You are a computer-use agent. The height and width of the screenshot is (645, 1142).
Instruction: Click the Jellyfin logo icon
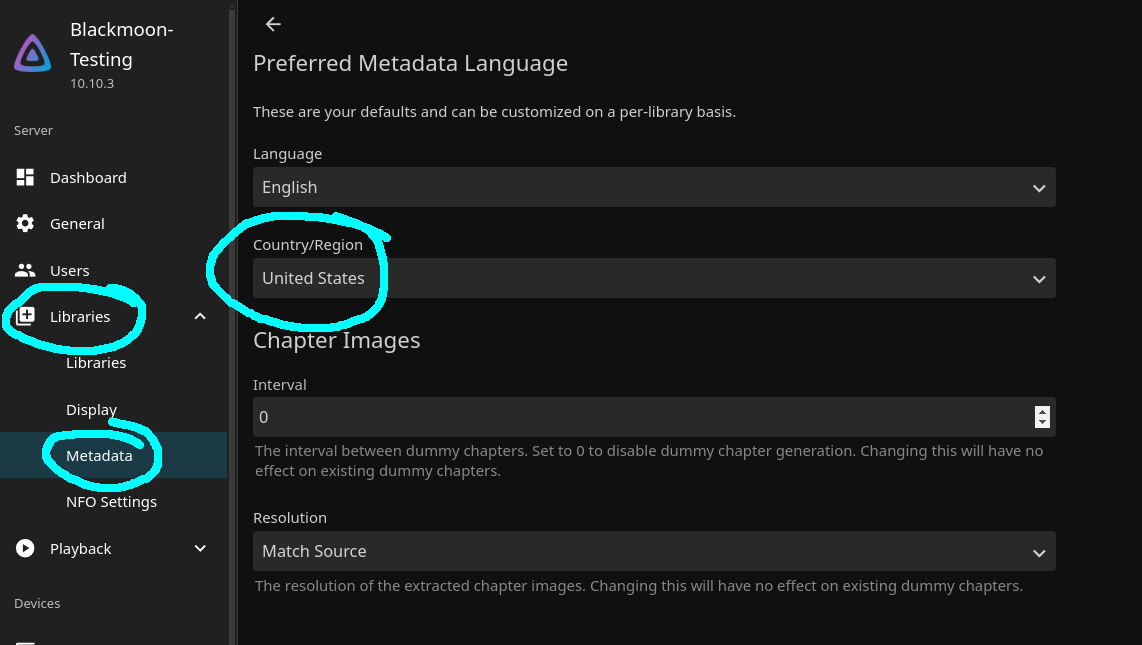[33, 54]
